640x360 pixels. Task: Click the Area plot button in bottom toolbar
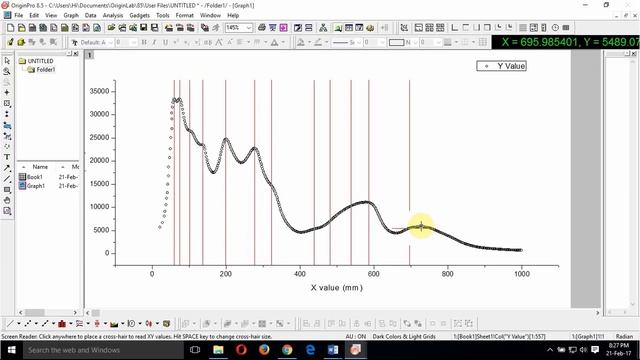click(114, 324)
